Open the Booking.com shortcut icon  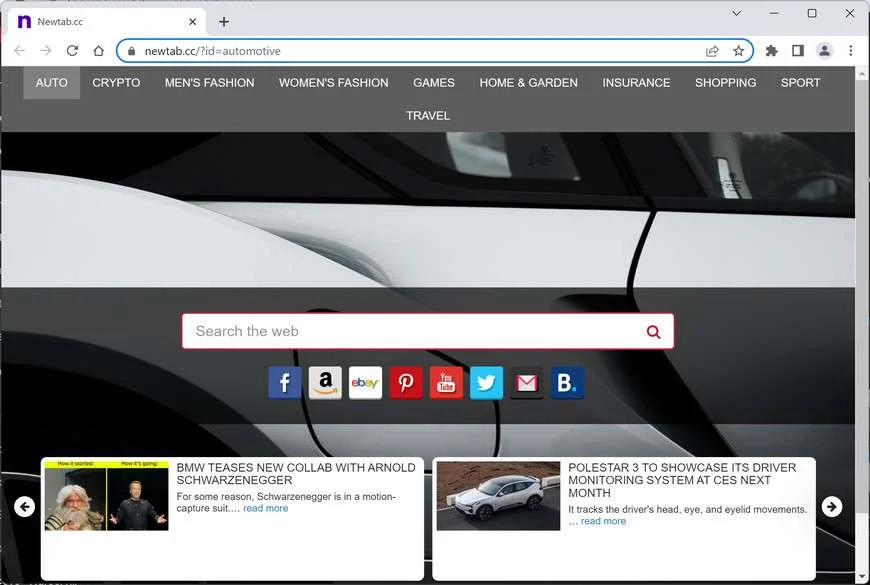pos(567,382)
